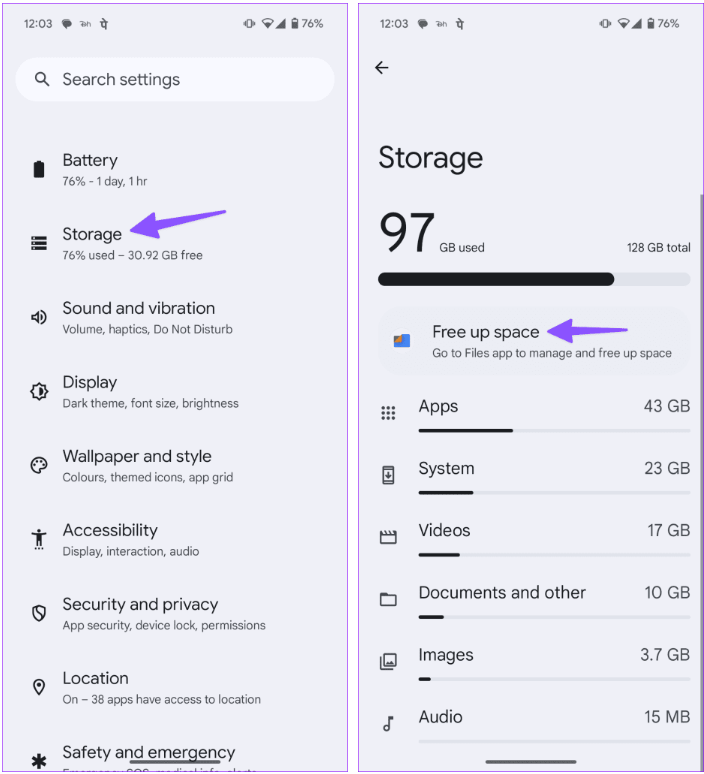Viewport: 704px width, 774px height.
Task: Tap Free up space button
Action: tap(534, 341)
